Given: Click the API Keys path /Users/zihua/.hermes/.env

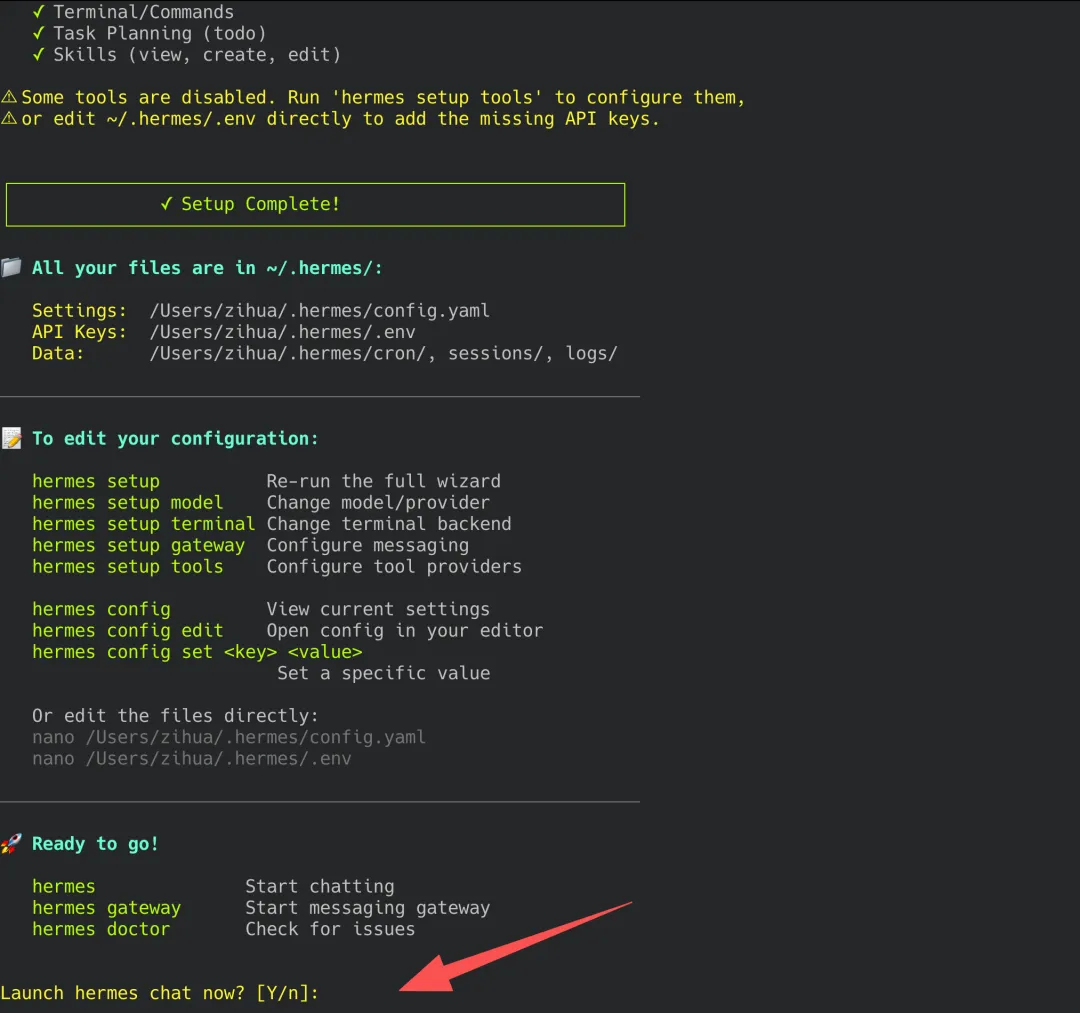Looking at the screenshot, I should (x=282, y=332).
